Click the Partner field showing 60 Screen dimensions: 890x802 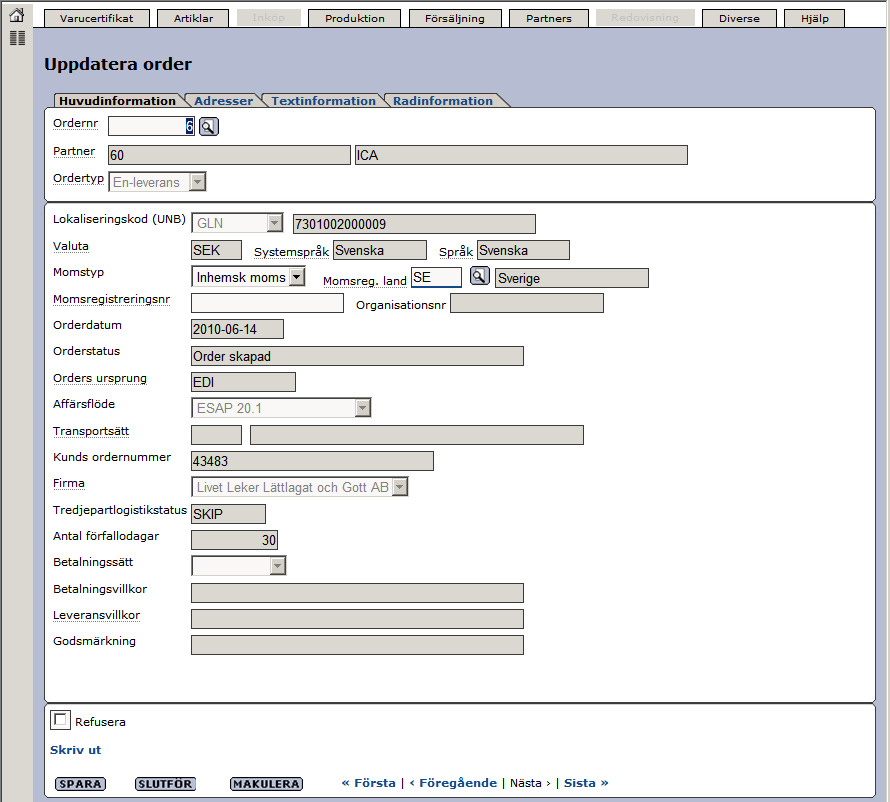229,155
